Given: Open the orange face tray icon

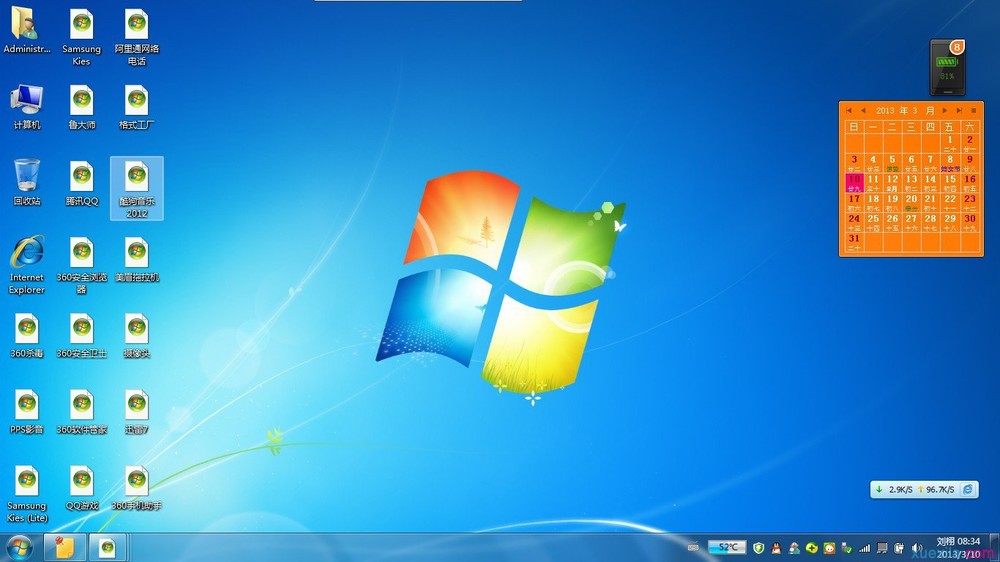Looking at the screenshot, I should (829, 548).
